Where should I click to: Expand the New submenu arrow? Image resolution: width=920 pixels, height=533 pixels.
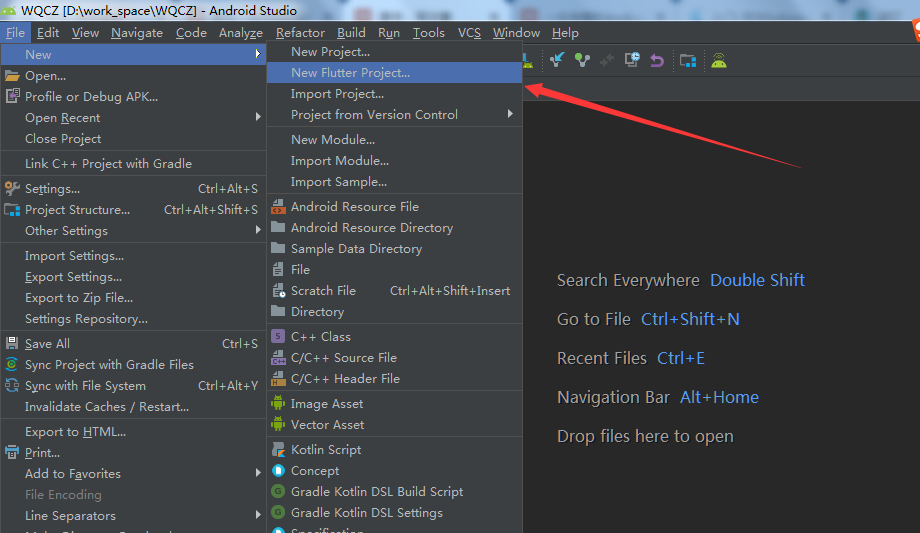point(258,54)
